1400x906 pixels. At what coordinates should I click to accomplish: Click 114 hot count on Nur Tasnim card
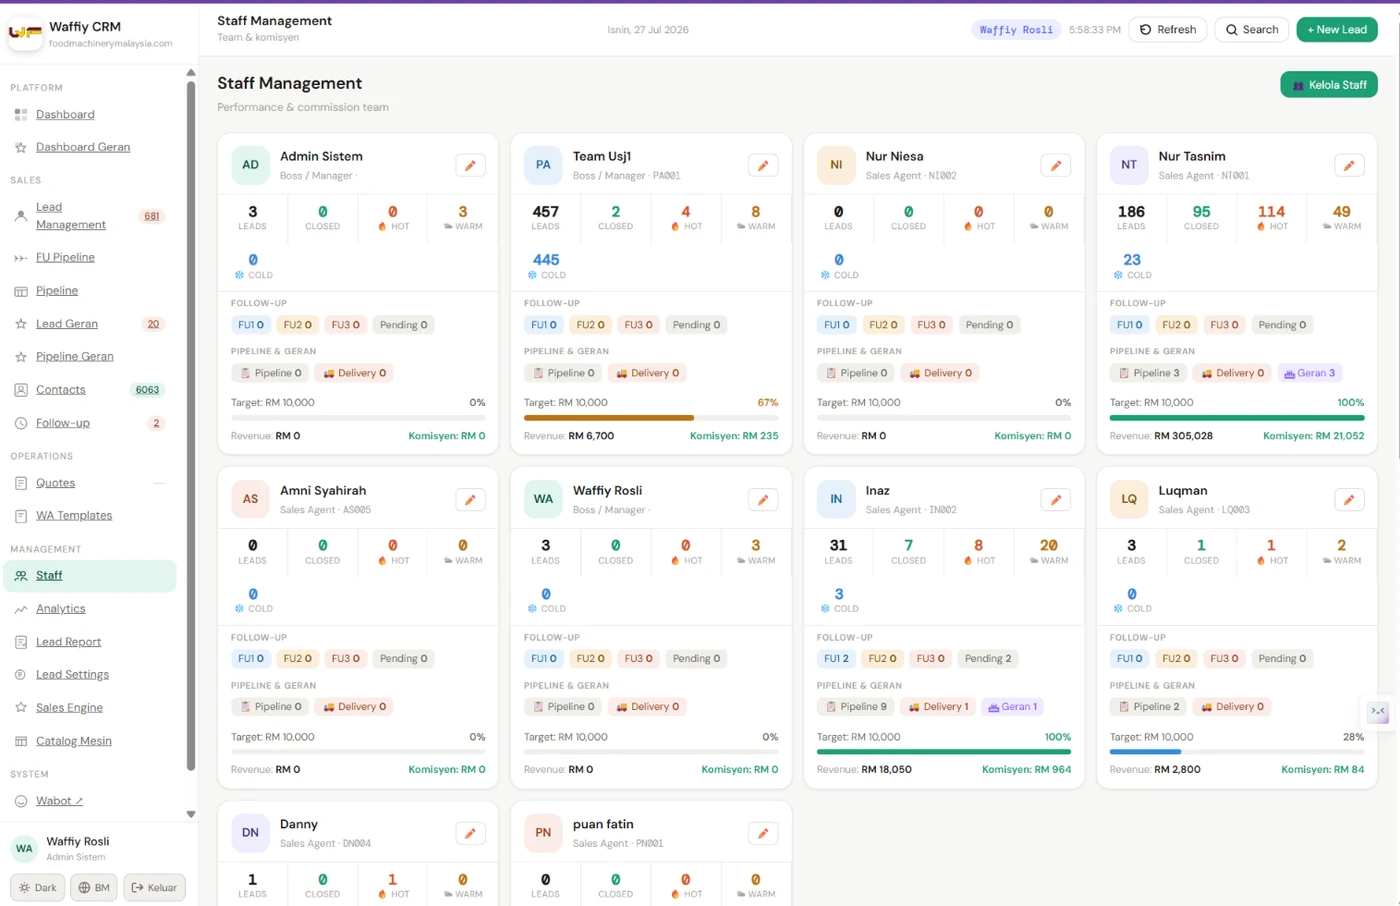coord(1271,212)
